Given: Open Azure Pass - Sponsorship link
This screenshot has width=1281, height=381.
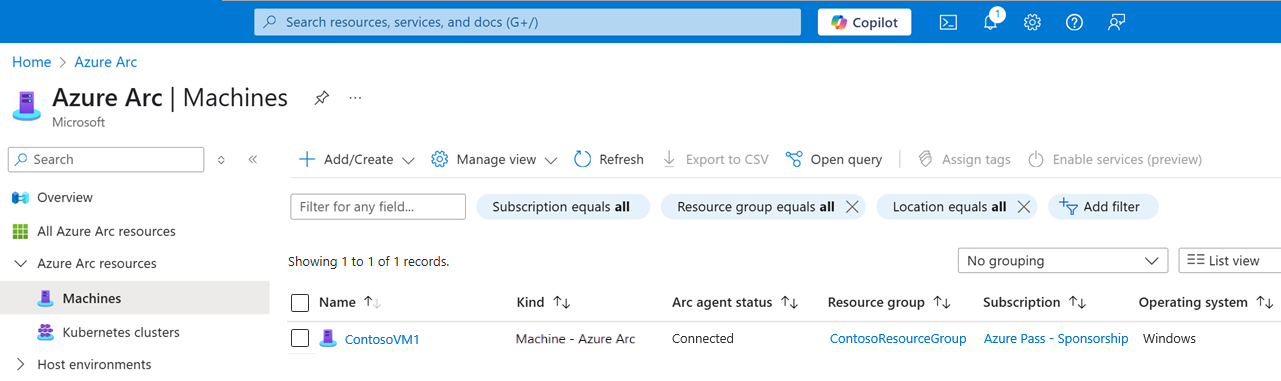Looking at the screenshot, I should point(1056,339).
